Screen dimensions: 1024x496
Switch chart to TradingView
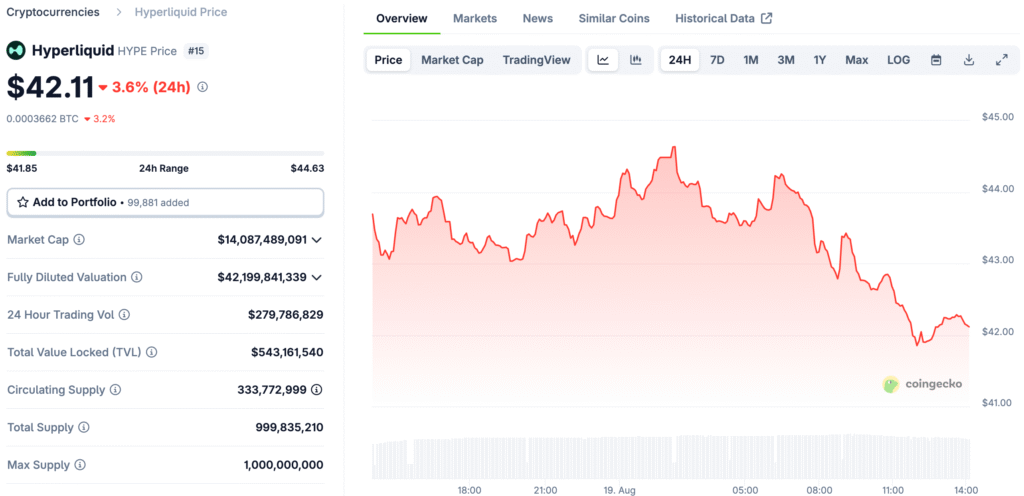pyautogui.click(x=536, y=60)
